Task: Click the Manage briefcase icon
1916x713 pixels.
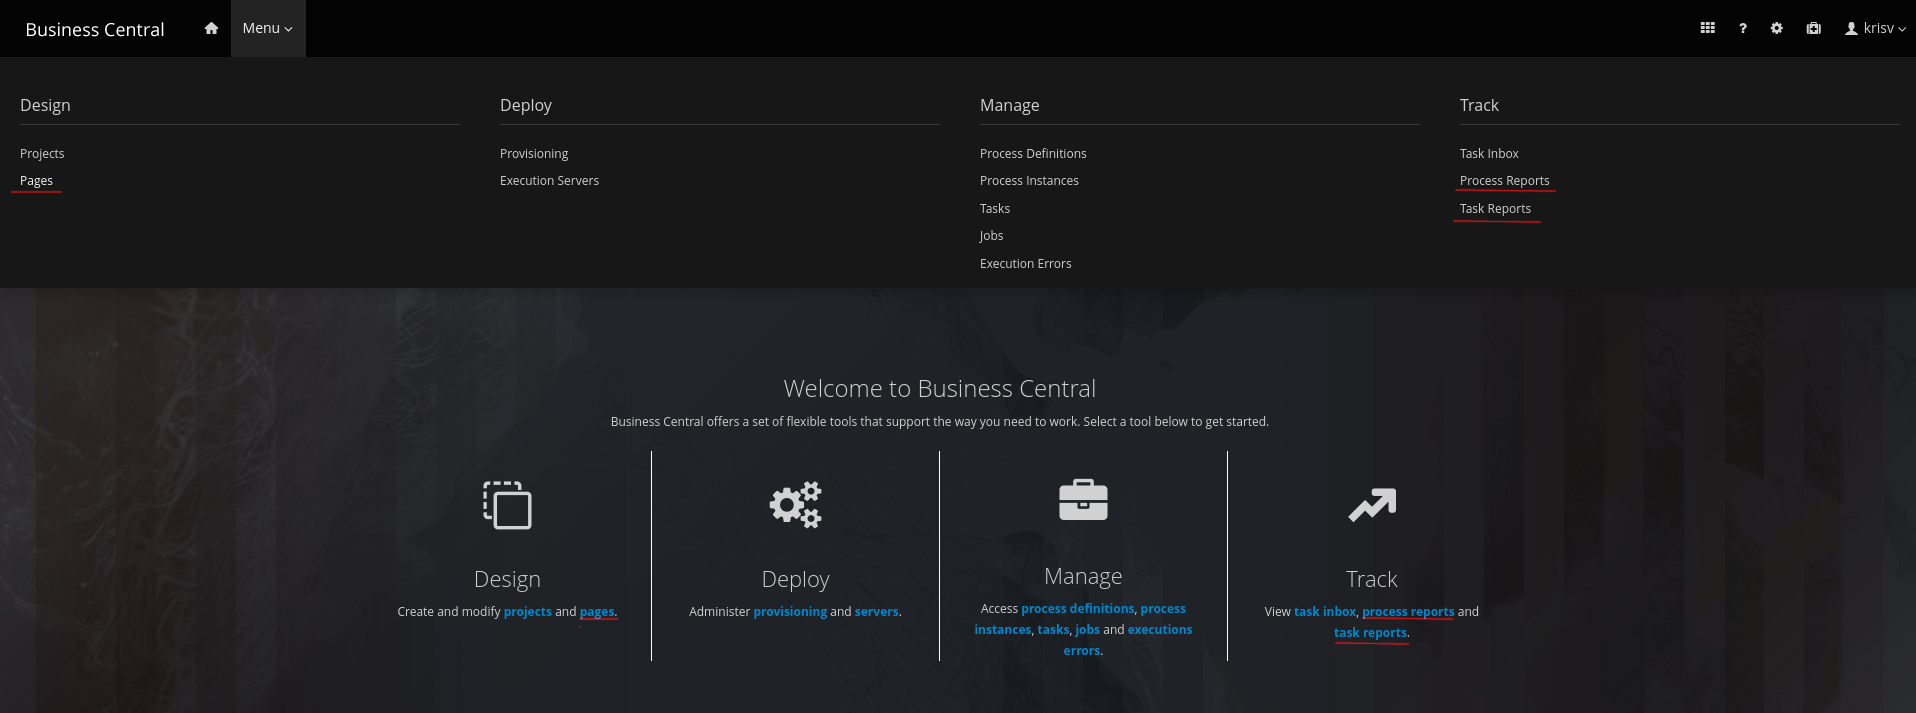Action: coord(1083,500)
